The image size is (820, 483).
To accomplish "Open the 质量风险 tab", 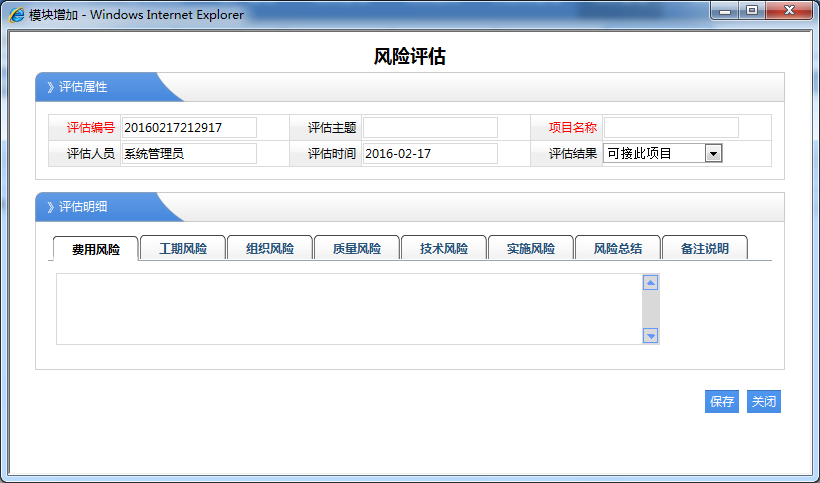I will [357, 248].
